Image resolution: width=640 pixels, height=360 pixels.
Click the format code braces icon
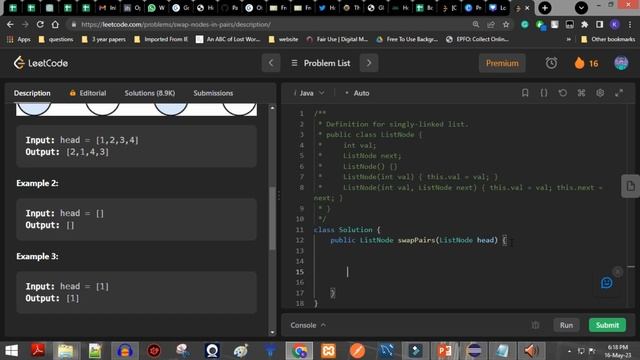(544, 93)
